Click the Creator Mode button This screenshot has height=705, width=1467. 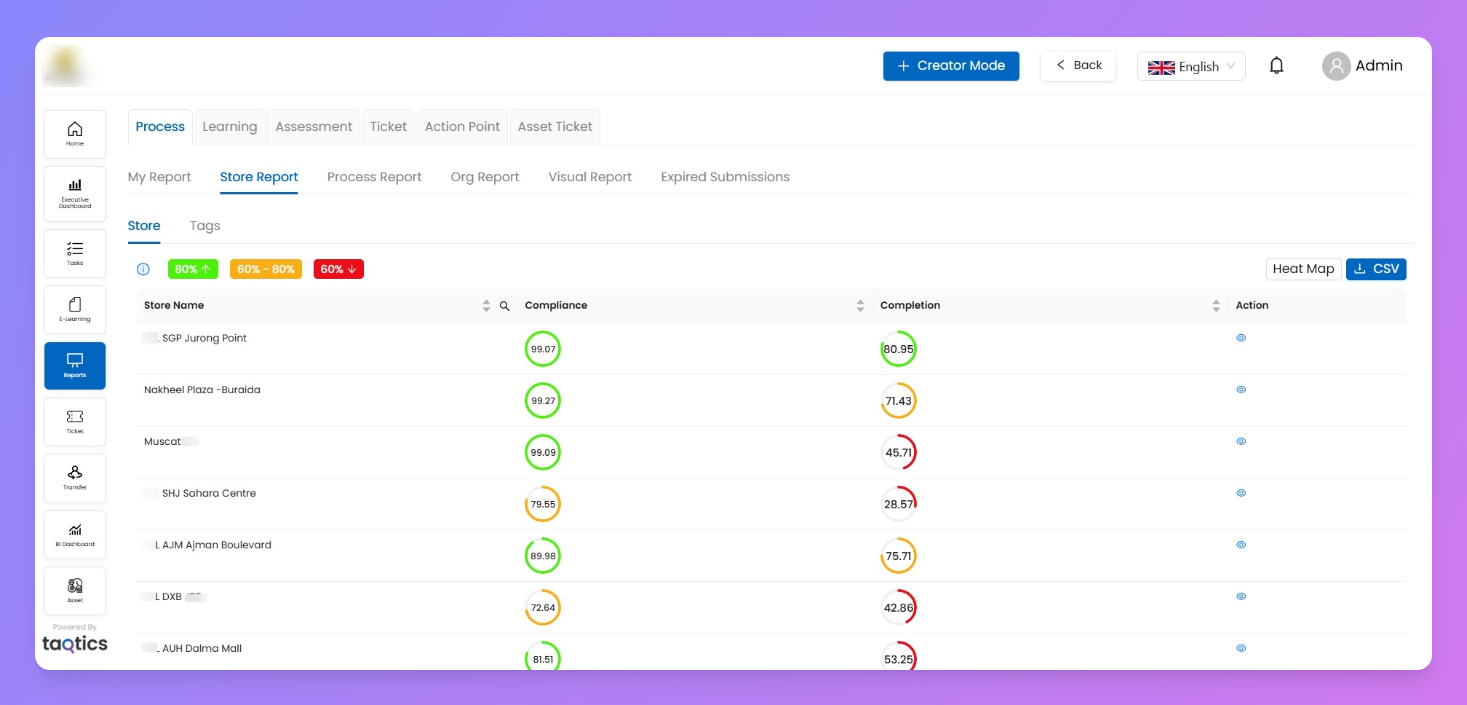(951, 66)
